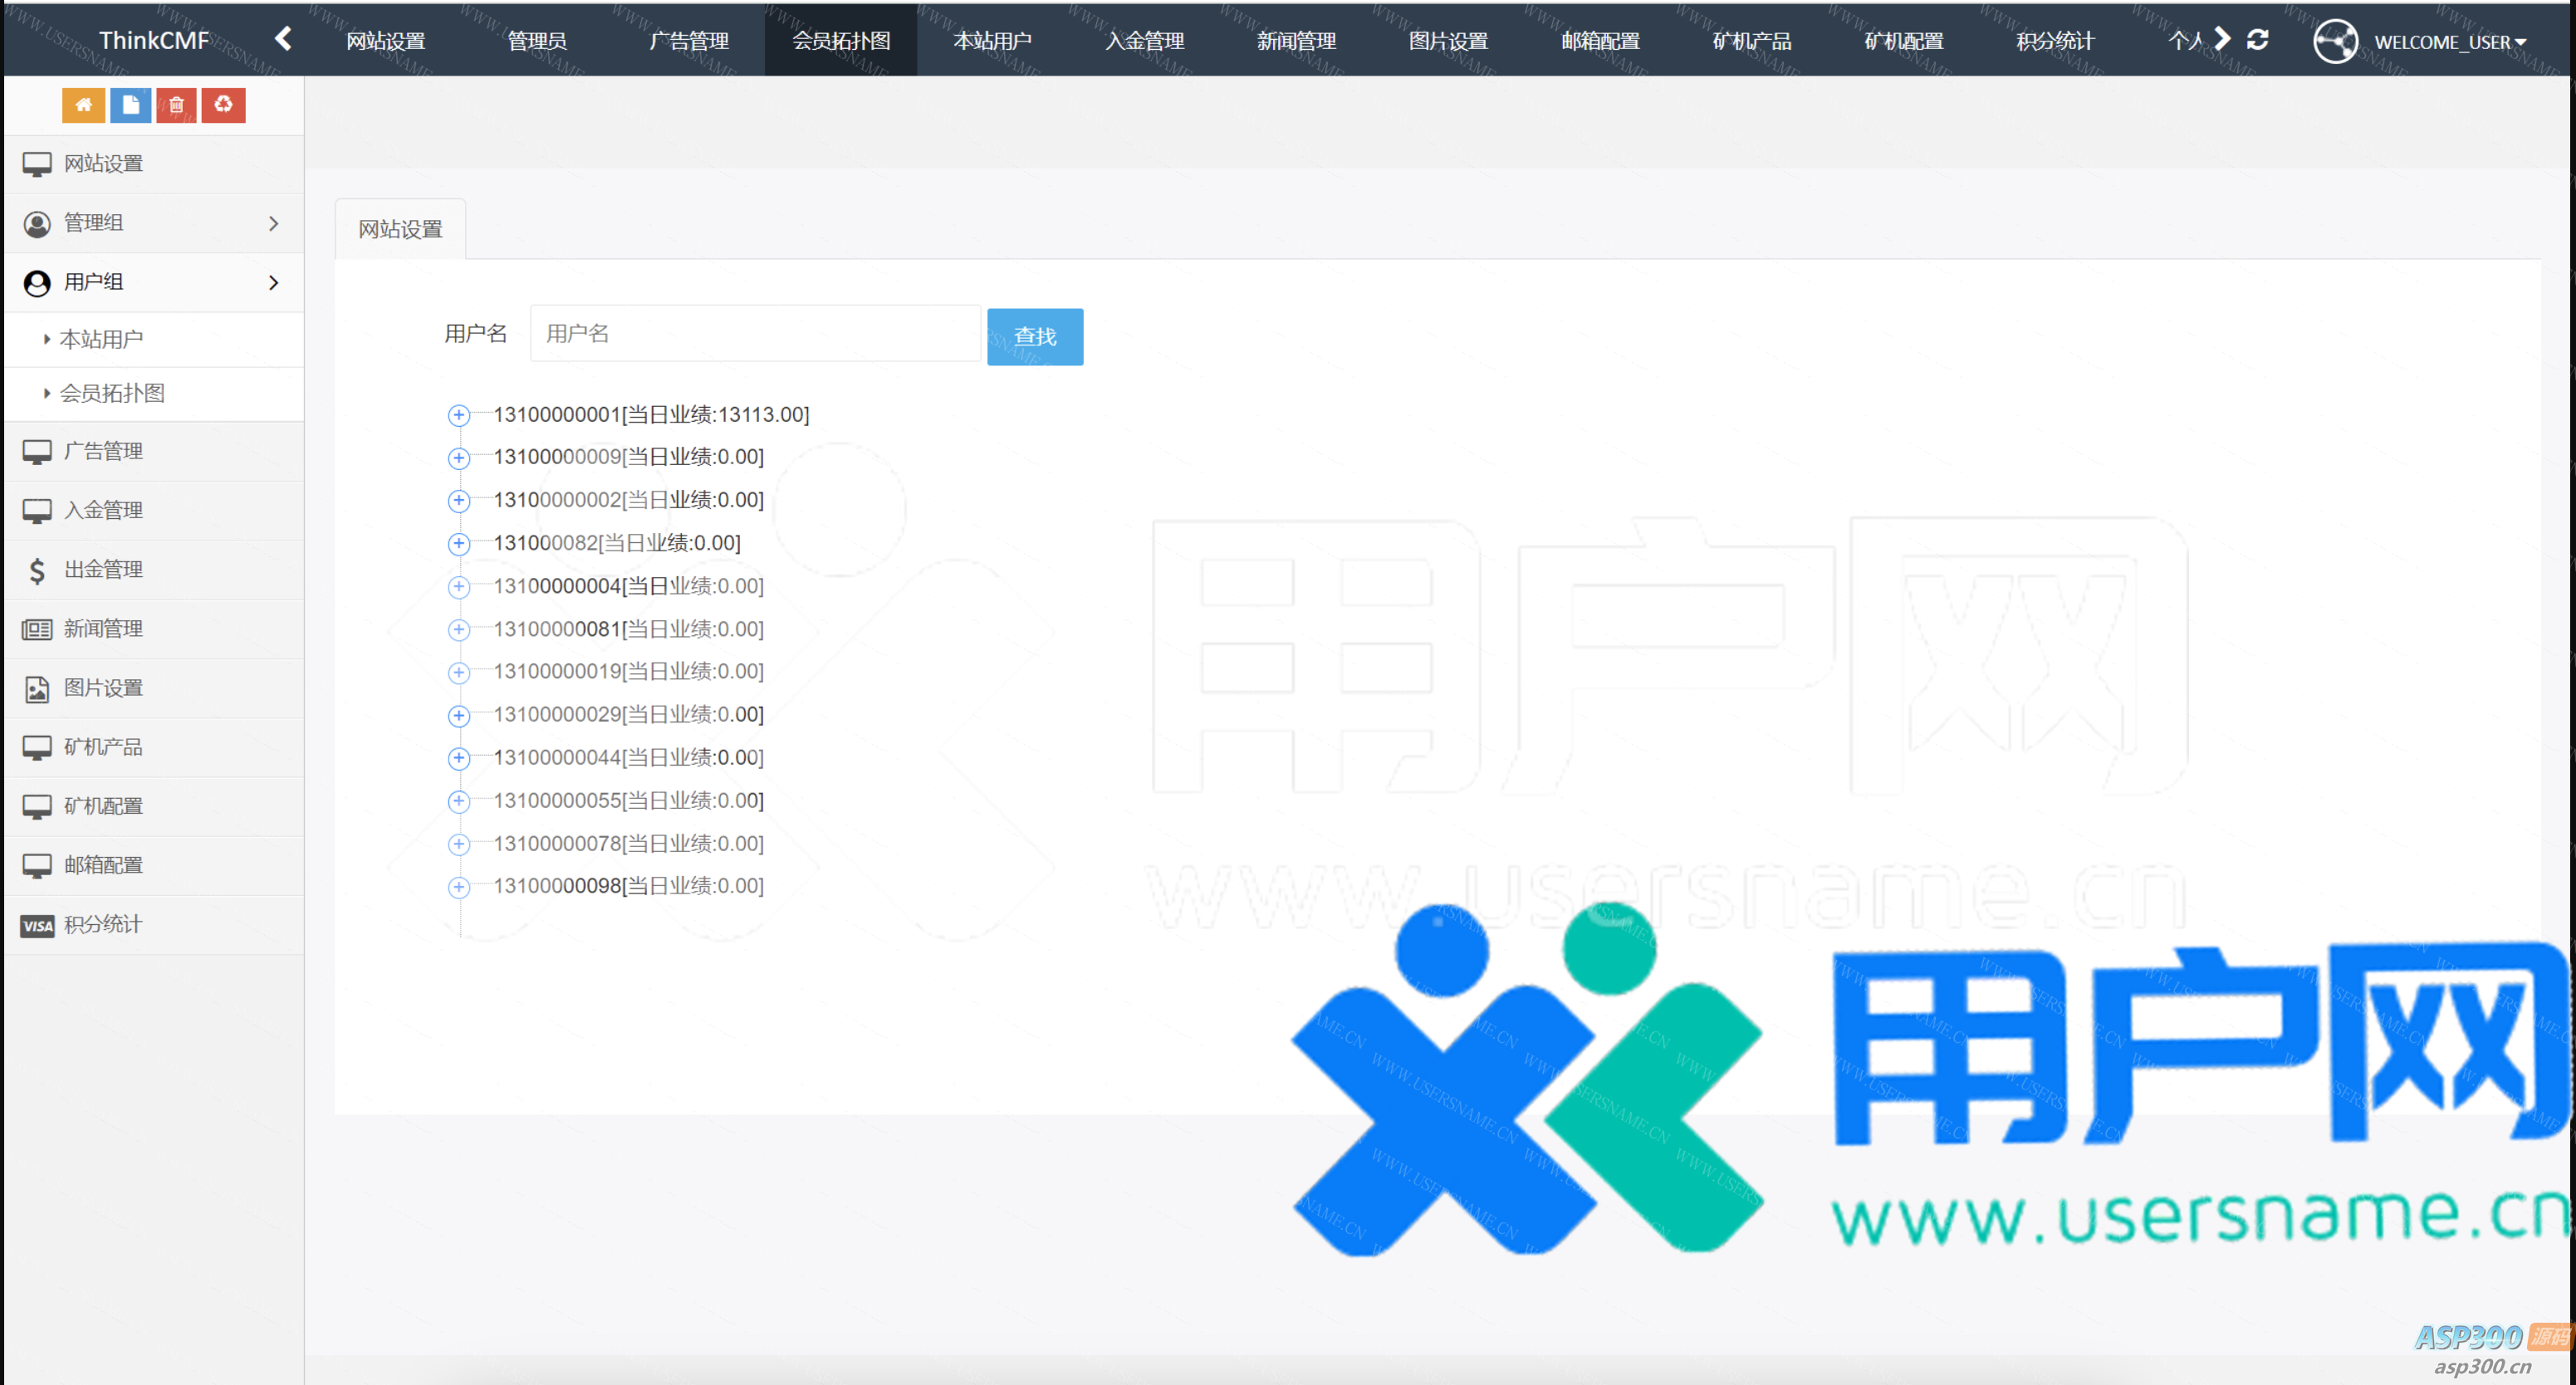Image resolution: width=2576 pixels, height=1385 pixels.
Task: Expand tree node 13100000001
Action: click(458, 415)
